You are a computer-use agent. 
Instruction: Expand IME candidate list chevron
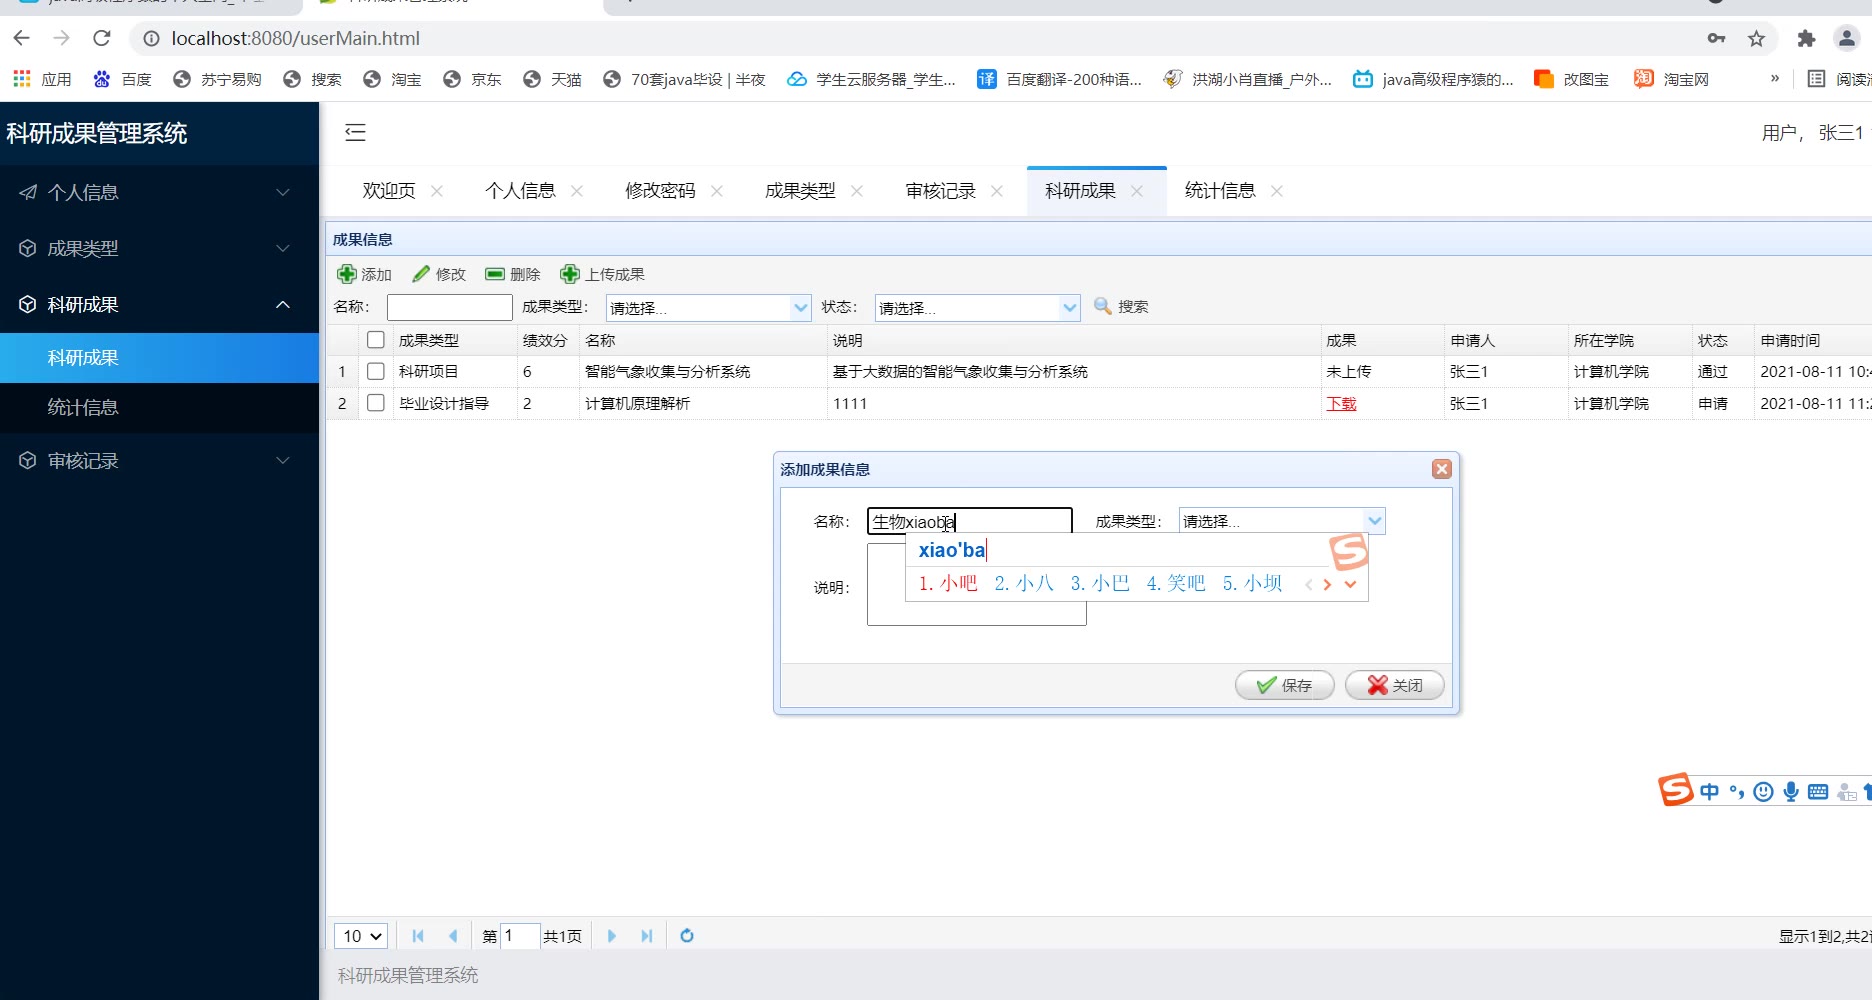(1350, 584)
